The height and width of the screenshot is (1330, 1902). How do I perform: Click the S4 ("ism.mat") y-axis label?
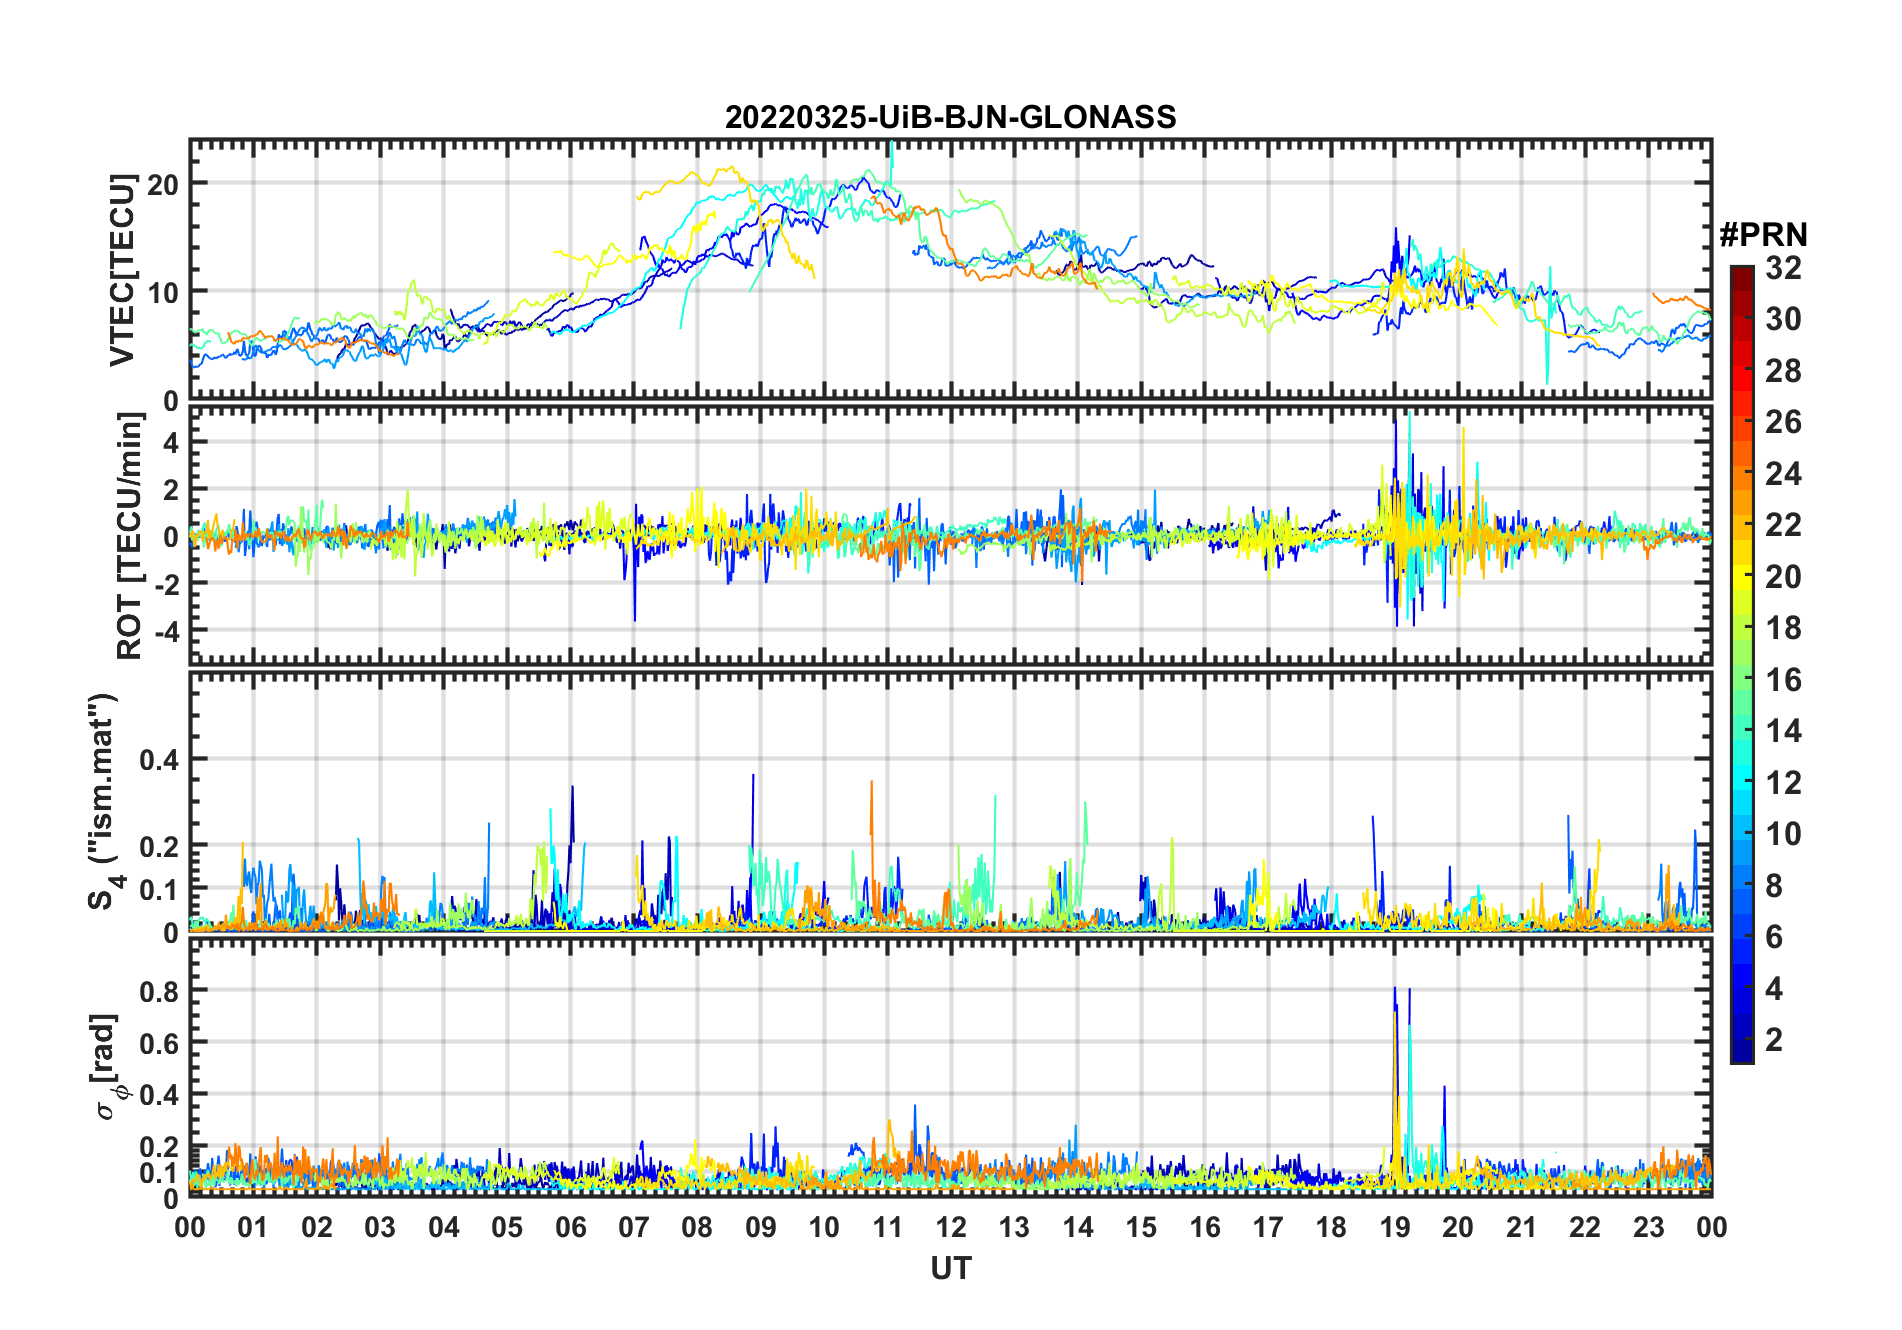coord(104,801)
